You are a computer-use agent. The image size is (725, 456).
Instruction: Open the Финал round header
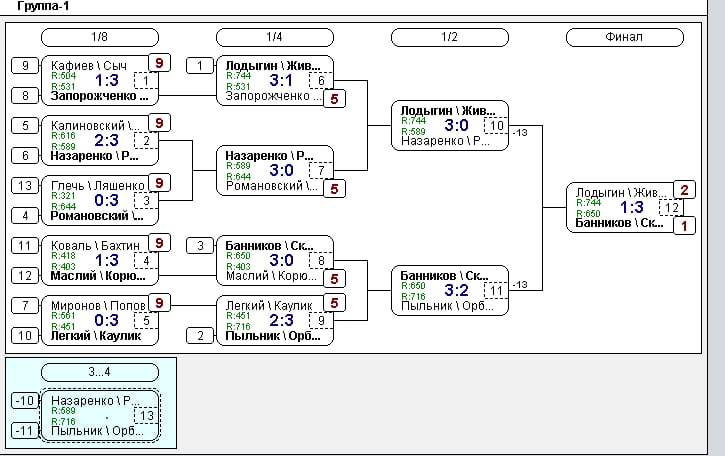[x=624, y=37]
